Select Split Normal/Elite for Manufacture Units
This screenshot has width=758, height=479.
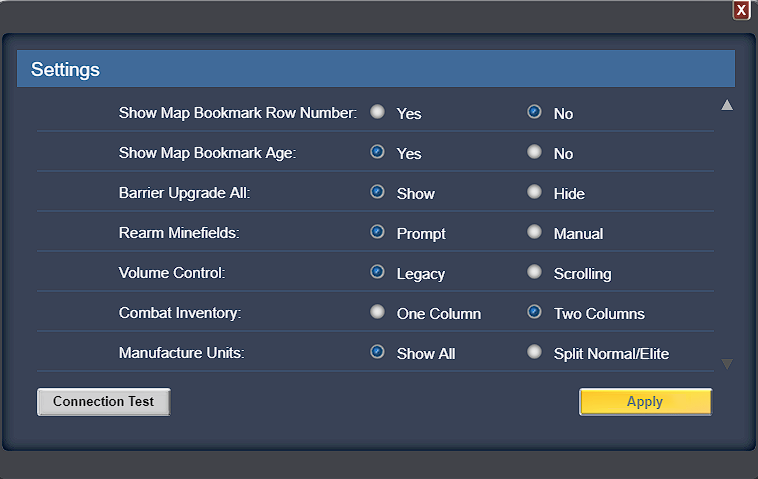pyautogui.click(x=534, y=352)
